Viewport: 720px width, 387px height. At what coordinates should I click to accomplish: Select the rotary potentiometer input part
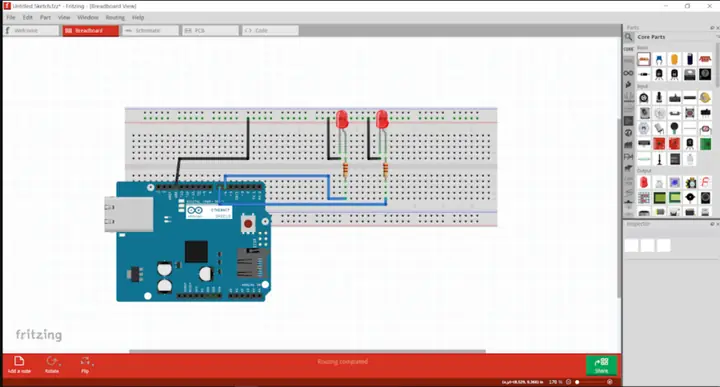(644, 98)
